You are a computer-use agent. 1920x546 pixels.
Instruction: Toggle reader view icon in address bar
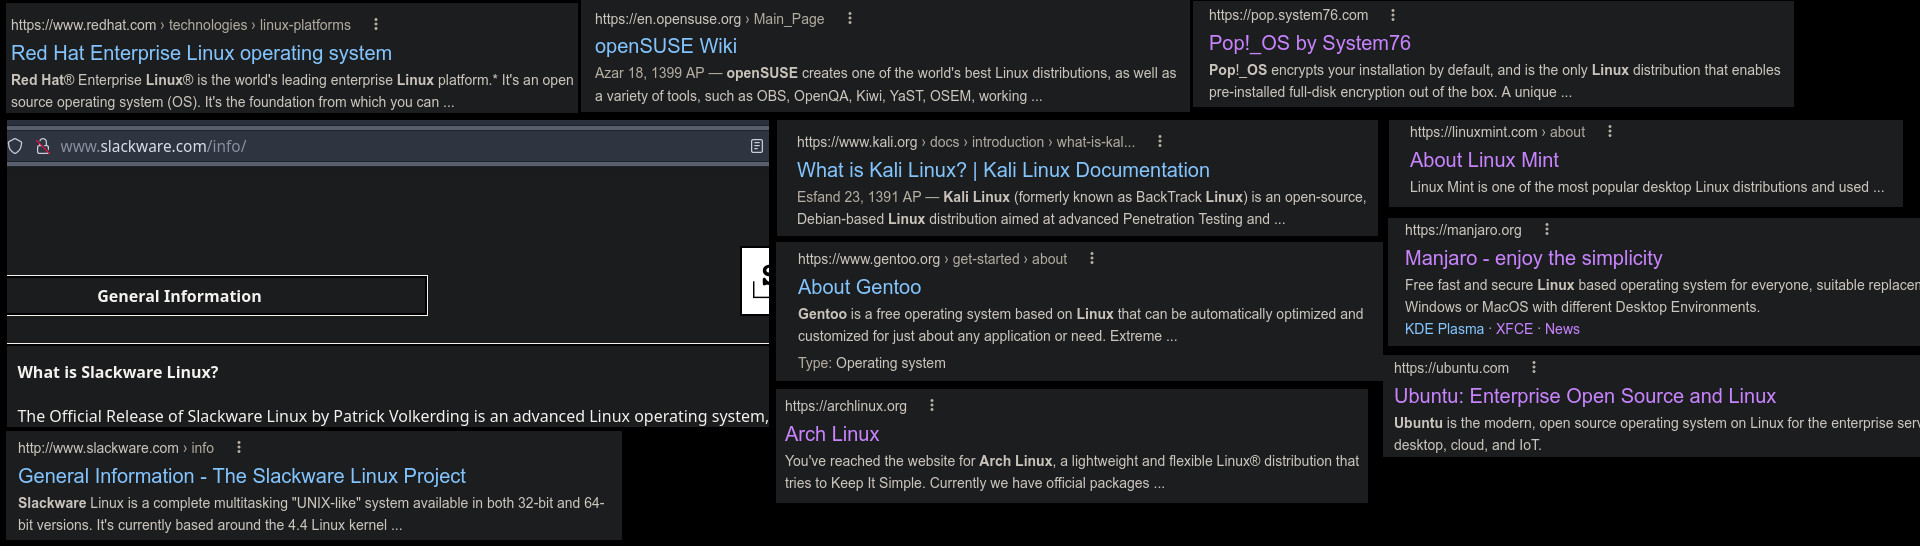click(x=757, y=146)
